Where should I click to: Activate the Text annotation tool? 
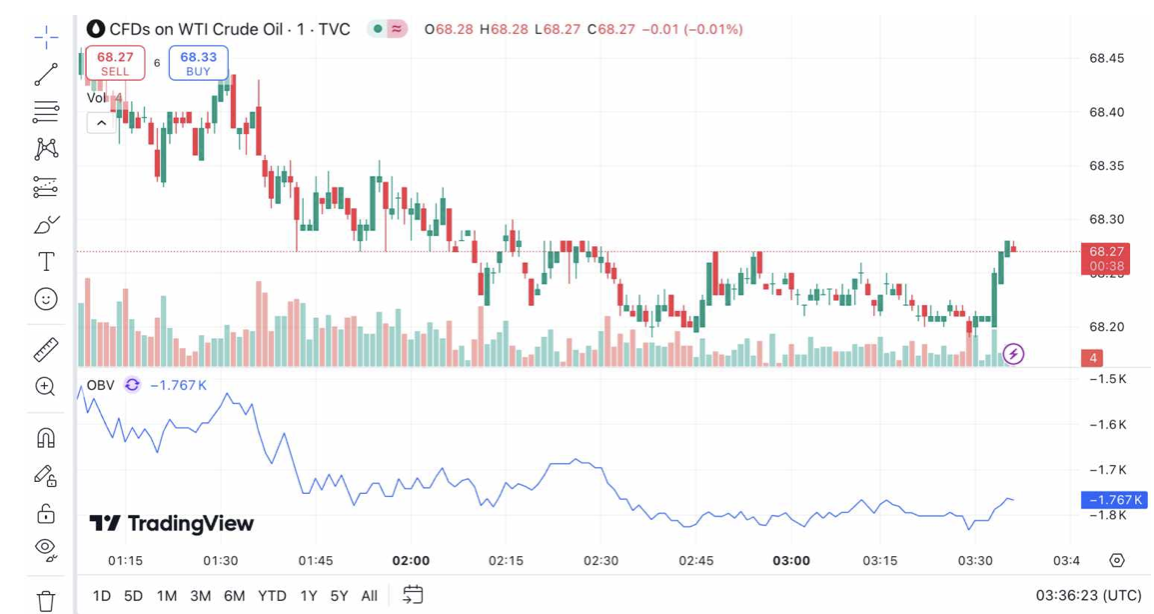(x=46, y=262)
